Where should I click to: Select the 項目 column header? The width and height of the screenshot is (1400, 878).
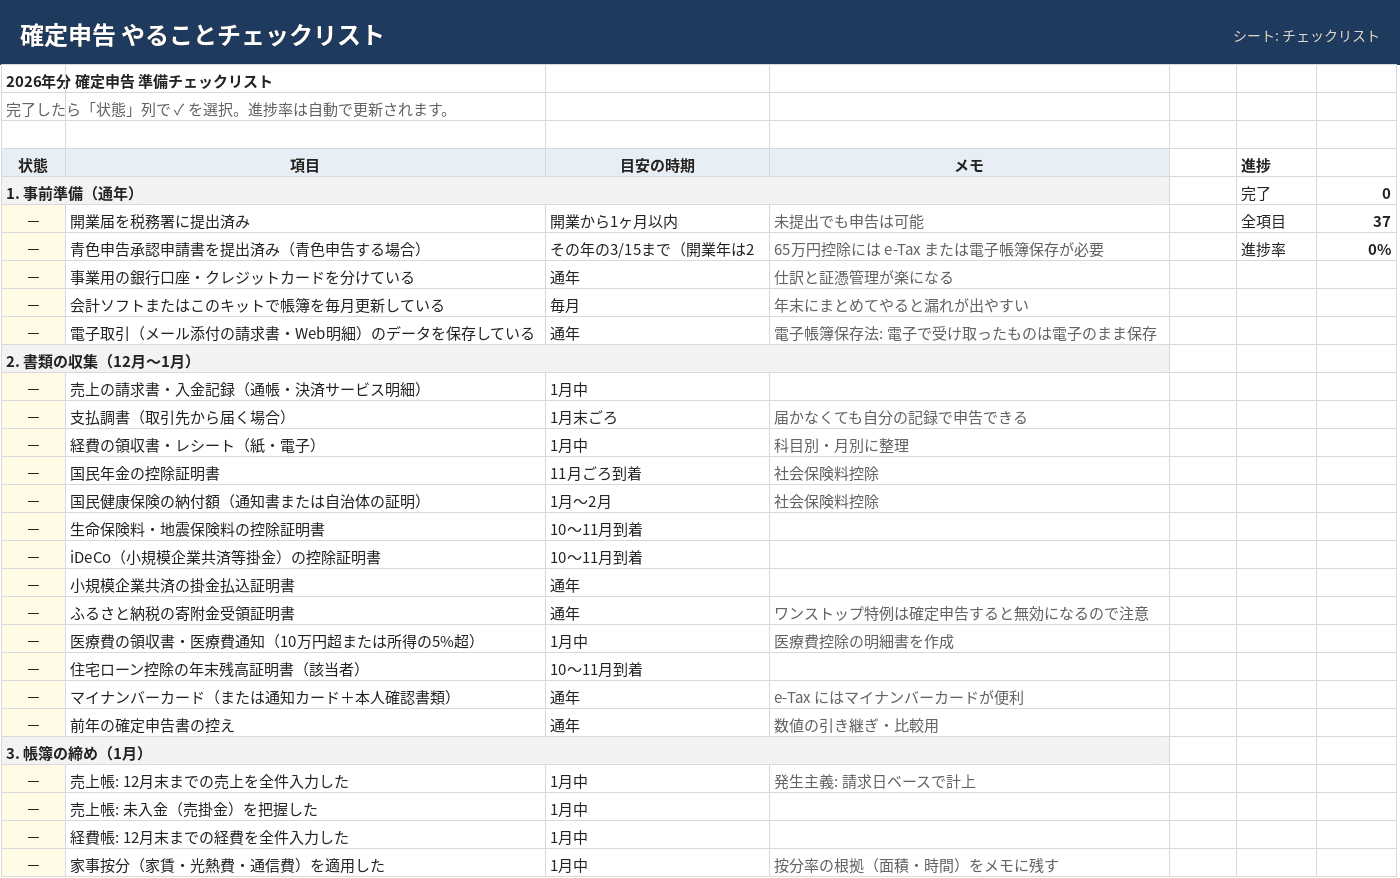point(305,165)
